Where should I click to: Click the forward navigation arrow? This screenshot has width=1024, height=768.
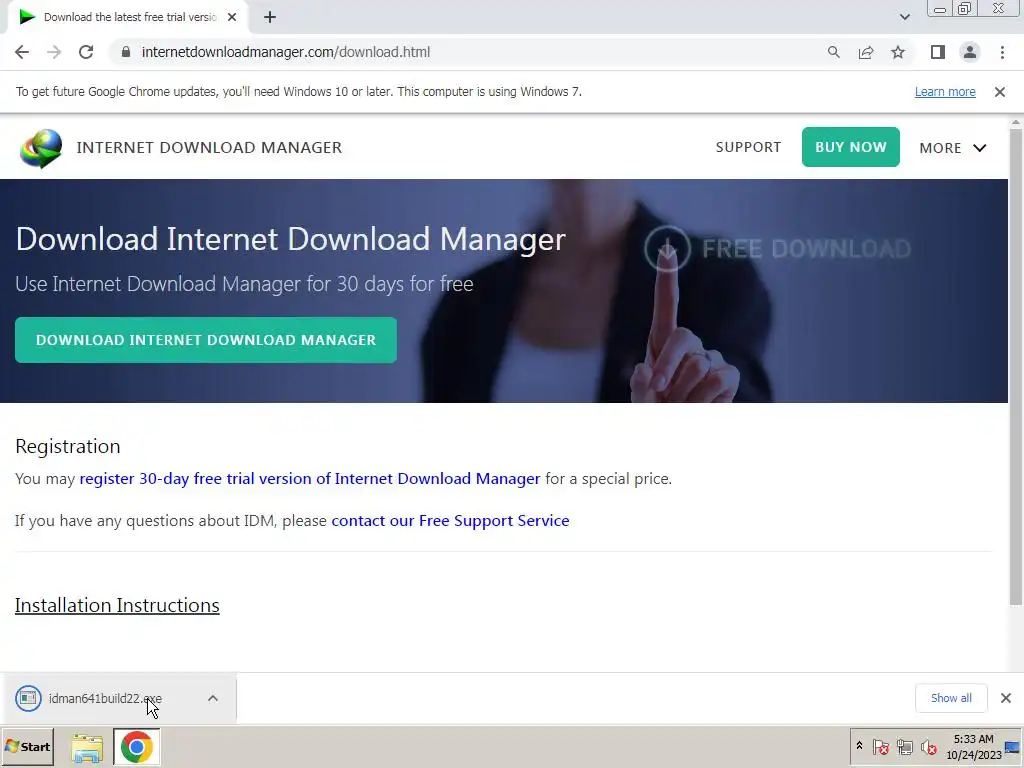[x=54, y=52]
